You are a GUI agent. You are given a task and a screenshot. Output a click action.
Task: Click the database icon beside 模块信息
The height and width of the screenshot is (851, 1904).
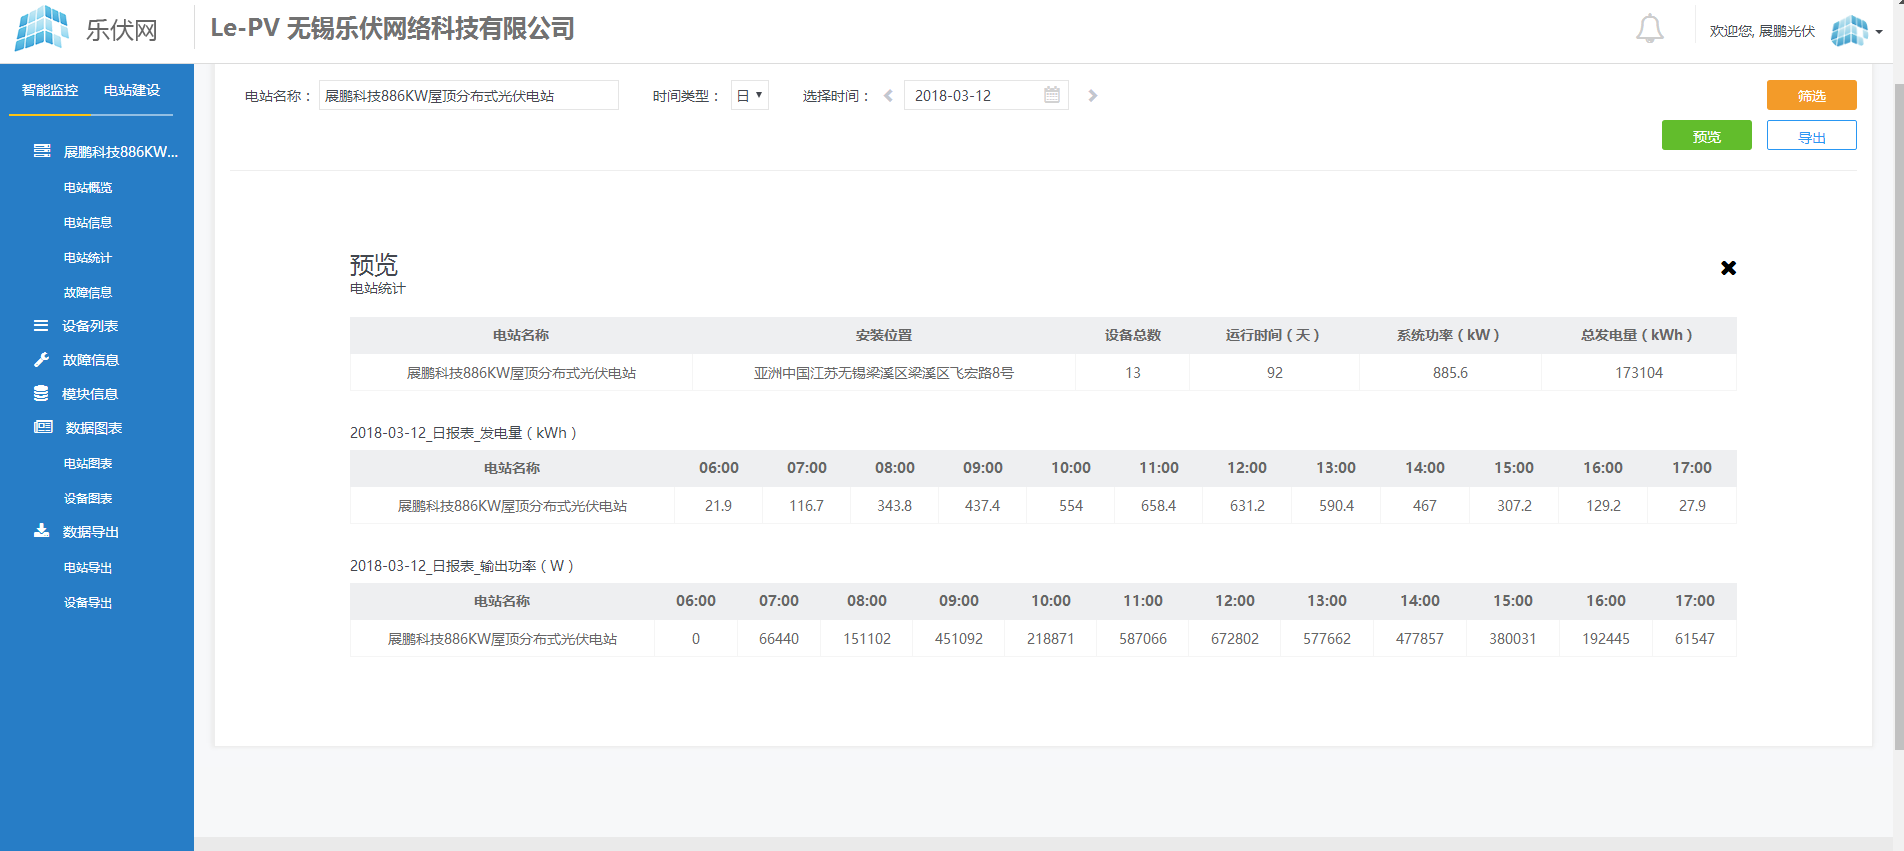coord(41,394)
